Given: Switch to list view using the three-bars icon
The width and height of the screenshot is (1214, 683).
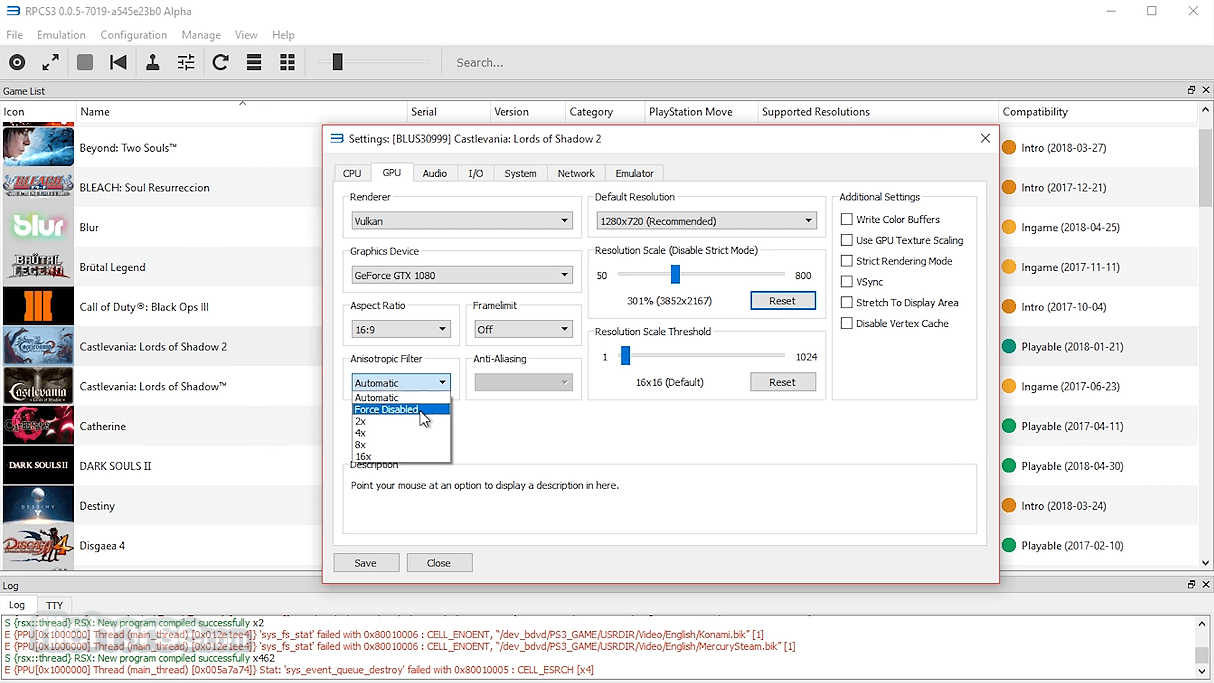Looking at the screenshot, I should pyautogui.click(x=254, y=62).
